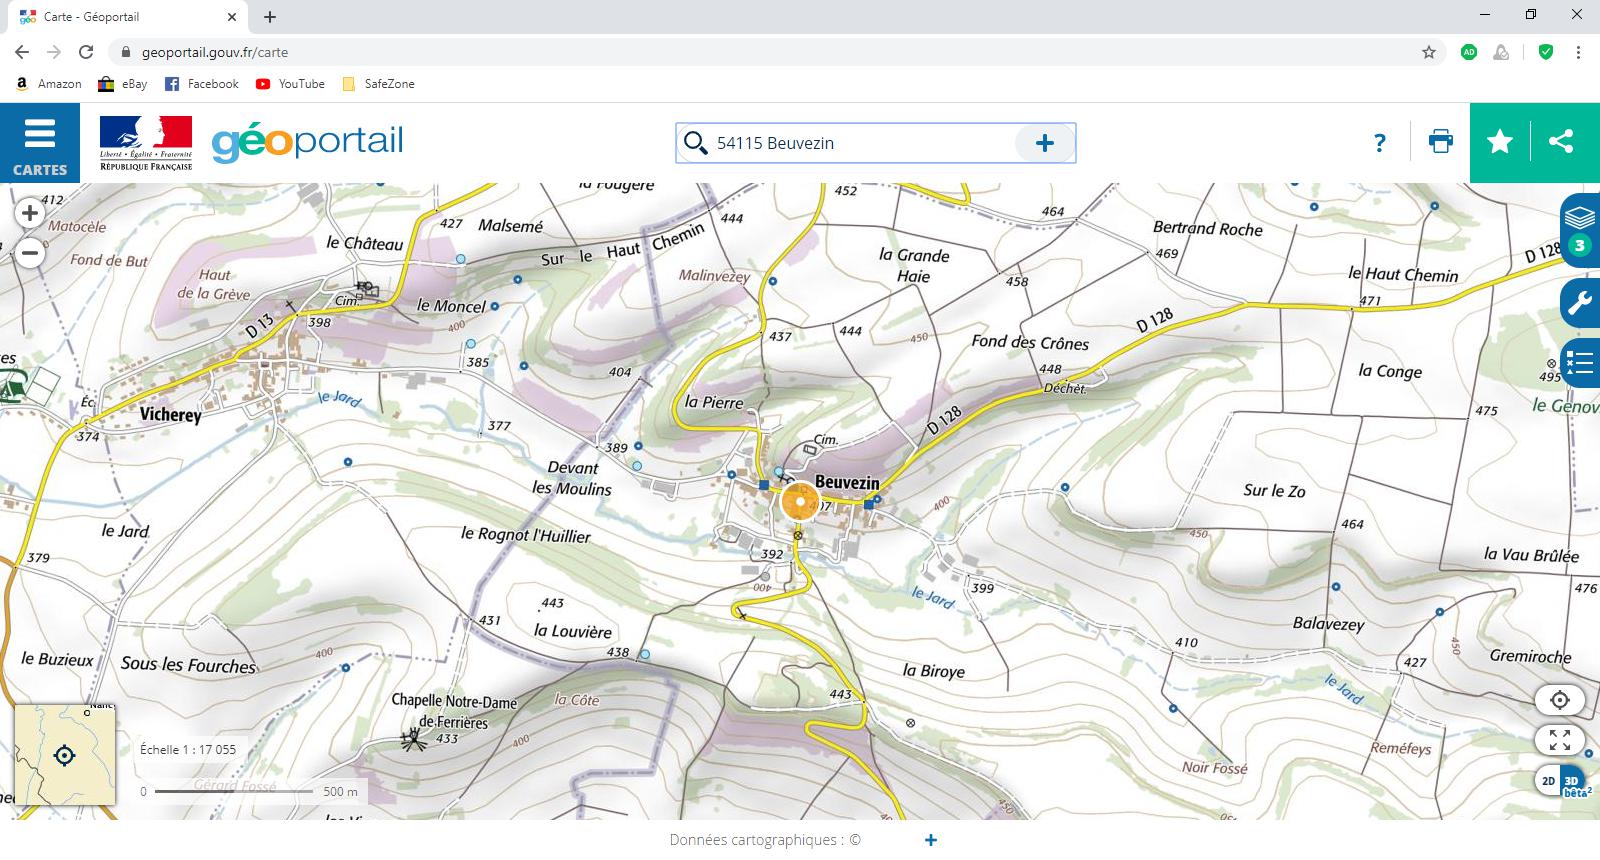Open the YouTube bookmark
This screenshot has height=860, width=1600.
[290, 84]
